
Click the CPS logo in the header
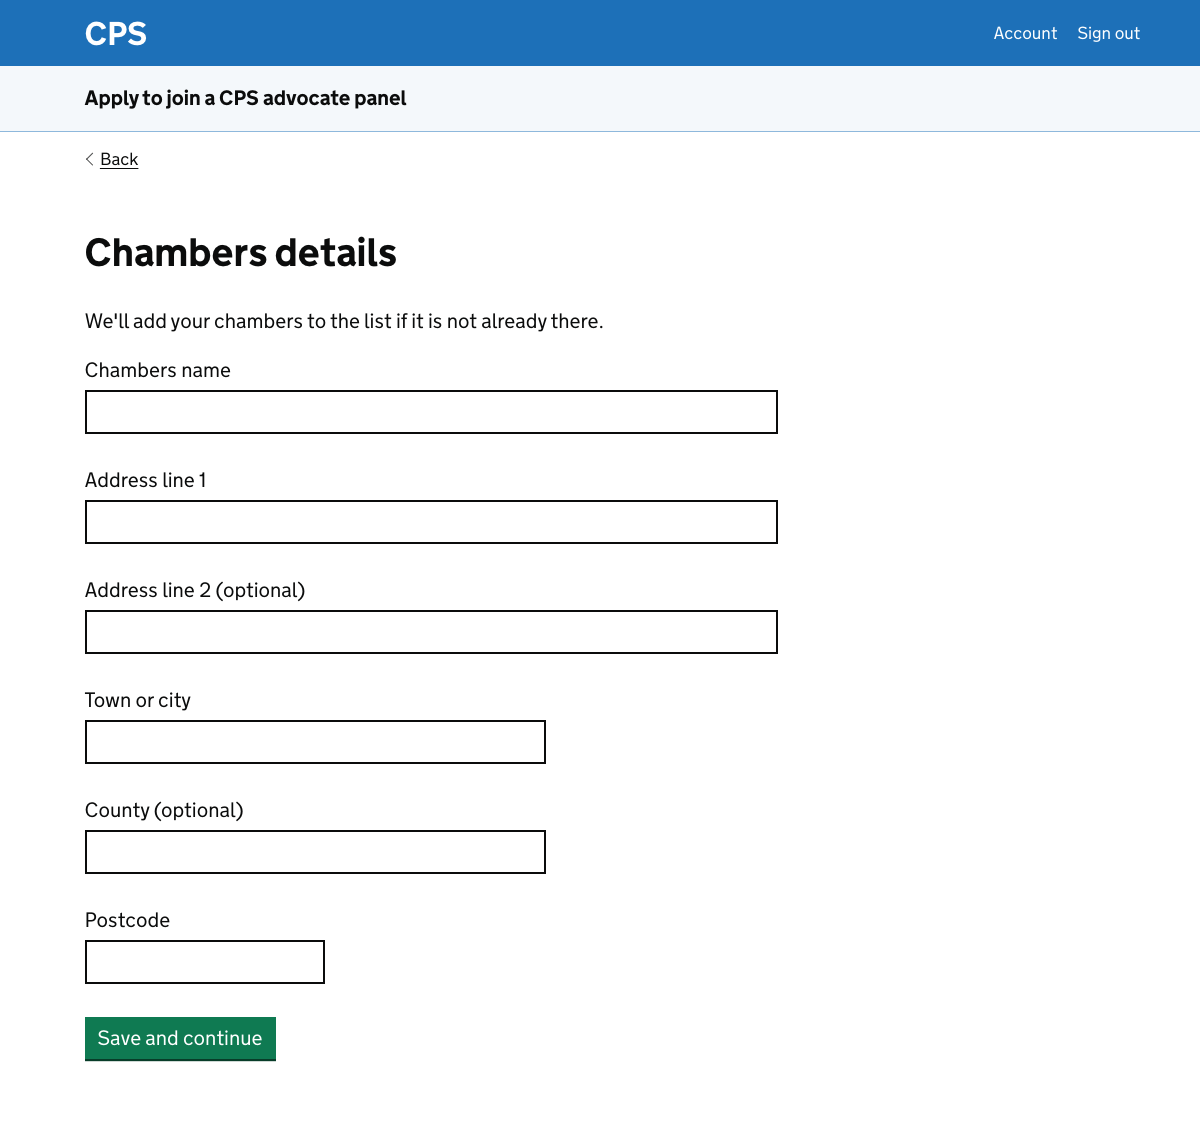115,33
